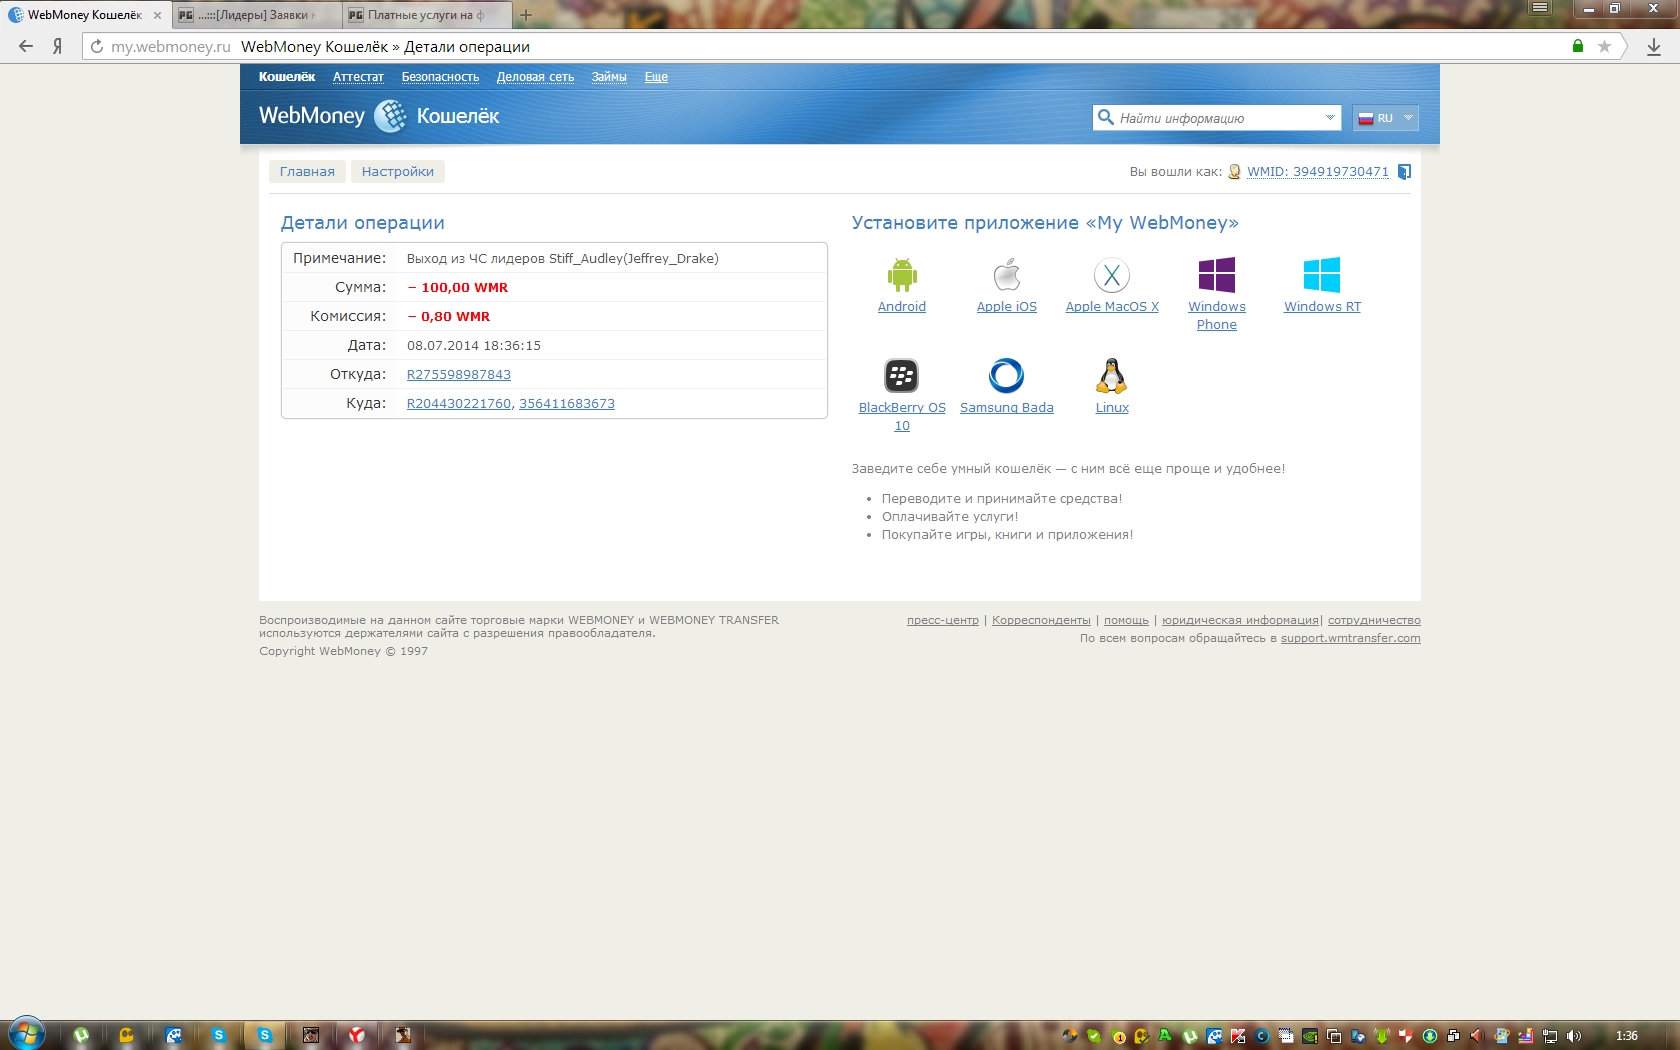The width and height of the screenshot is (1680, 1050).
Task: Click the WebMoney globe logo in header
Action: (x=390, y=116)
